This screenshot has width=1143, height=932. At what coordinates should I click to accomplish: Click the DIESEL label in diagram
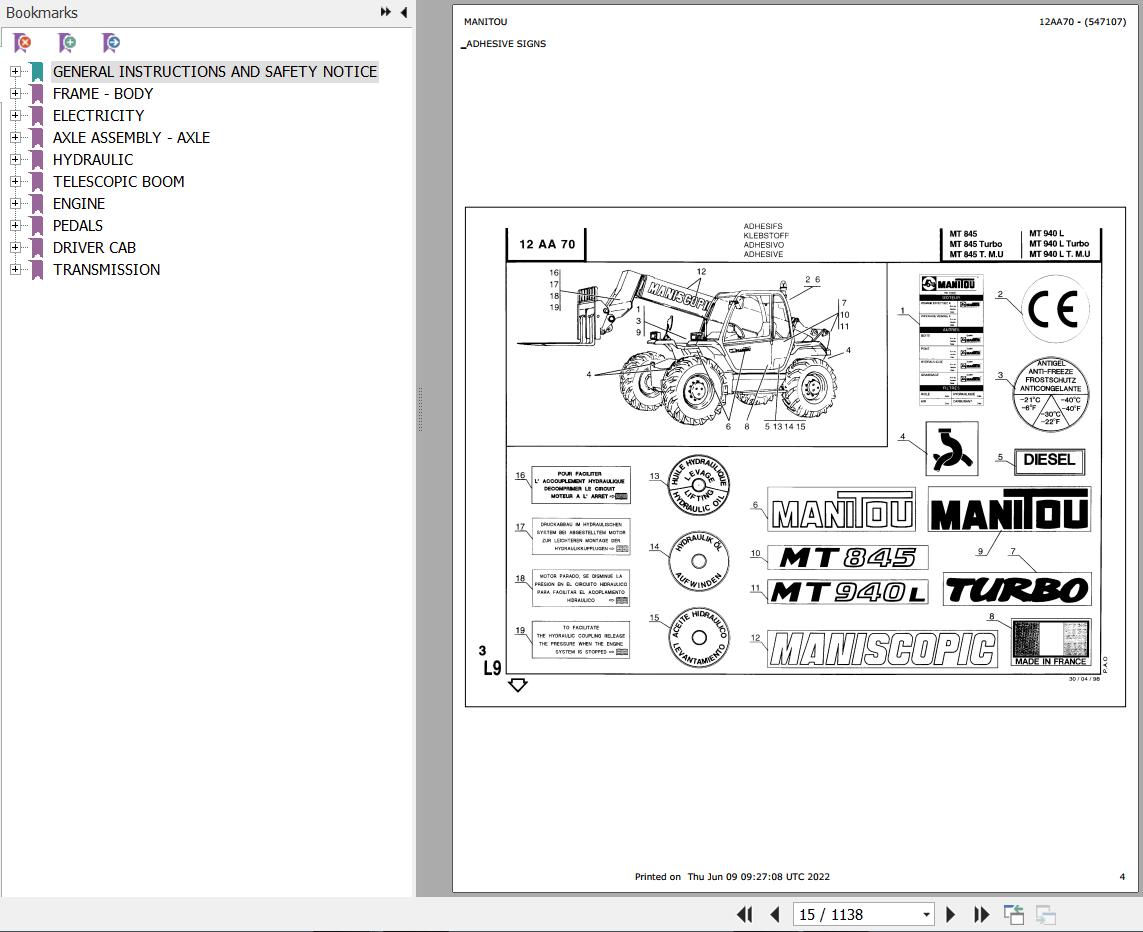[x=1049, y=460]
